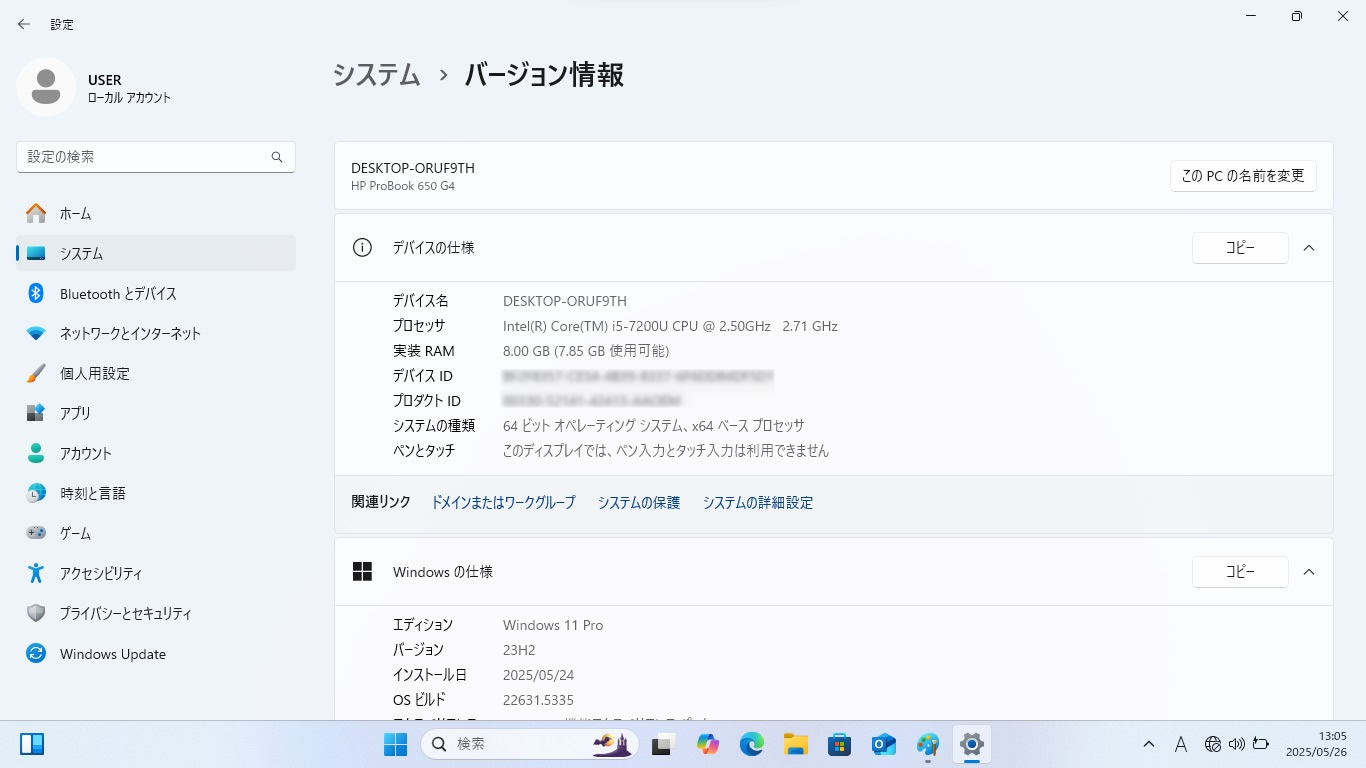Open ゲーム settings
The image size is (1366, 768).
click(x=156, y=533)
